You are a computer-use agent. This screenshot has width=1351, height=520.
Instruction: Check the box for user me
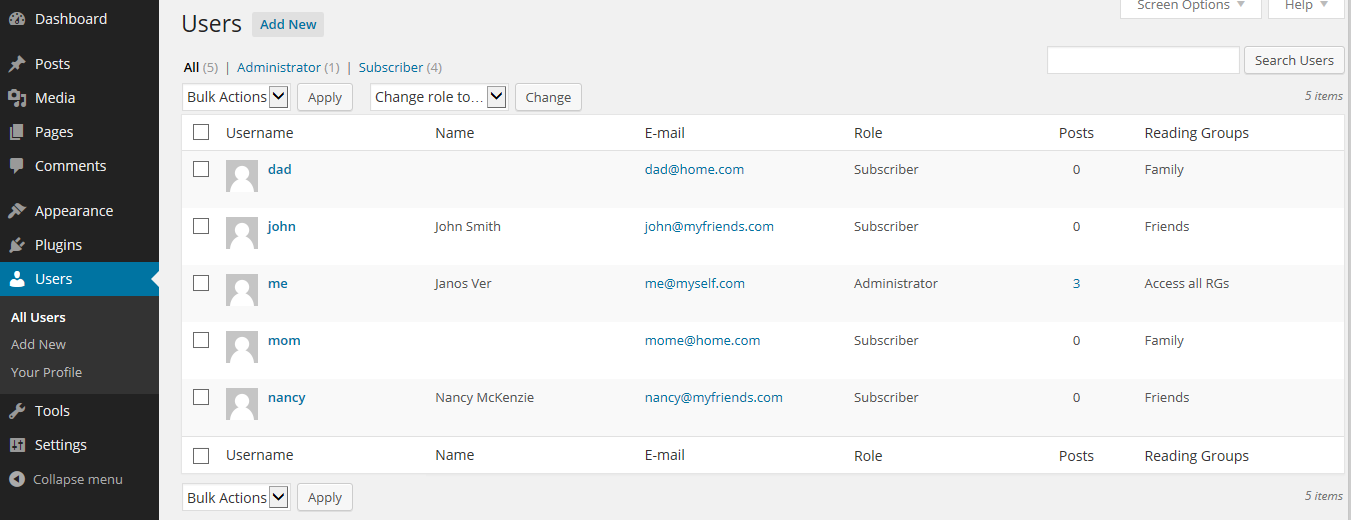201,283
